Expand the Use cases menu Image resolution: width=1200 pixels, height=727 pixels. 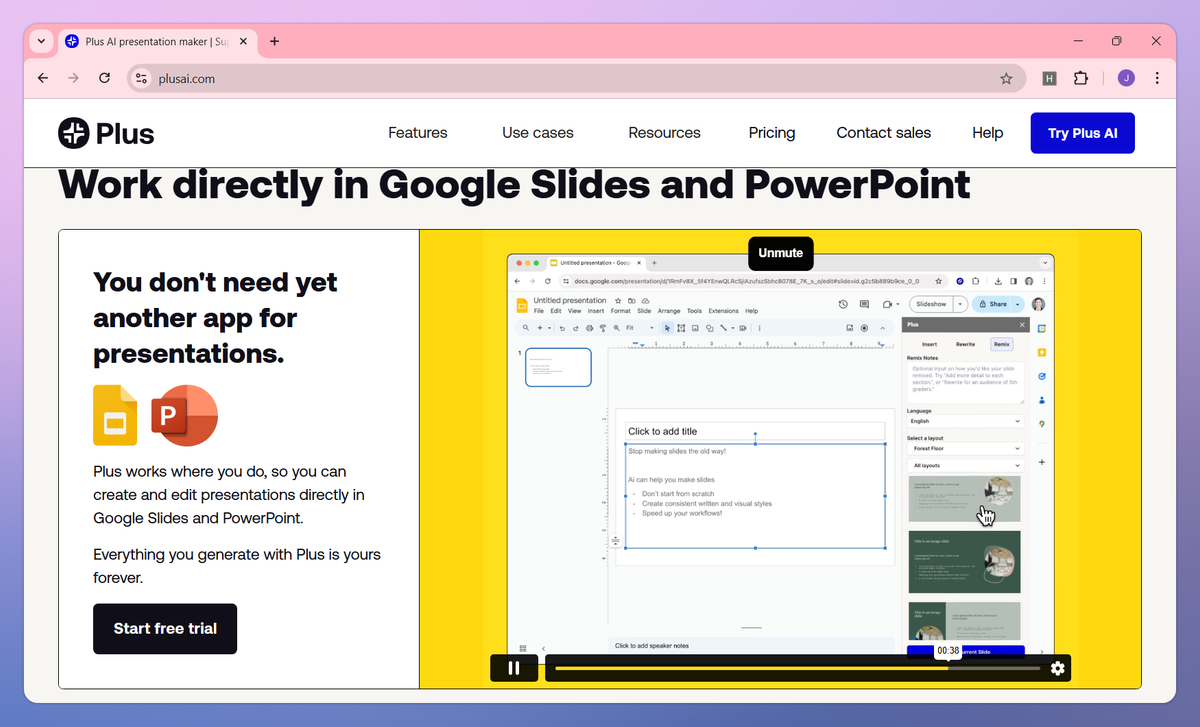point(538,133)
